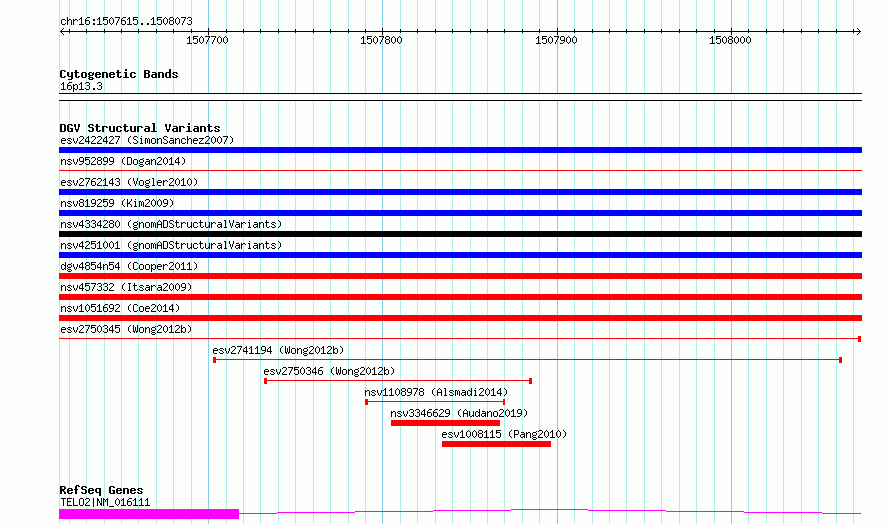Click the 1507800 ruler position label
This screenshot has height=524, width=890.
tap(381, 40)
